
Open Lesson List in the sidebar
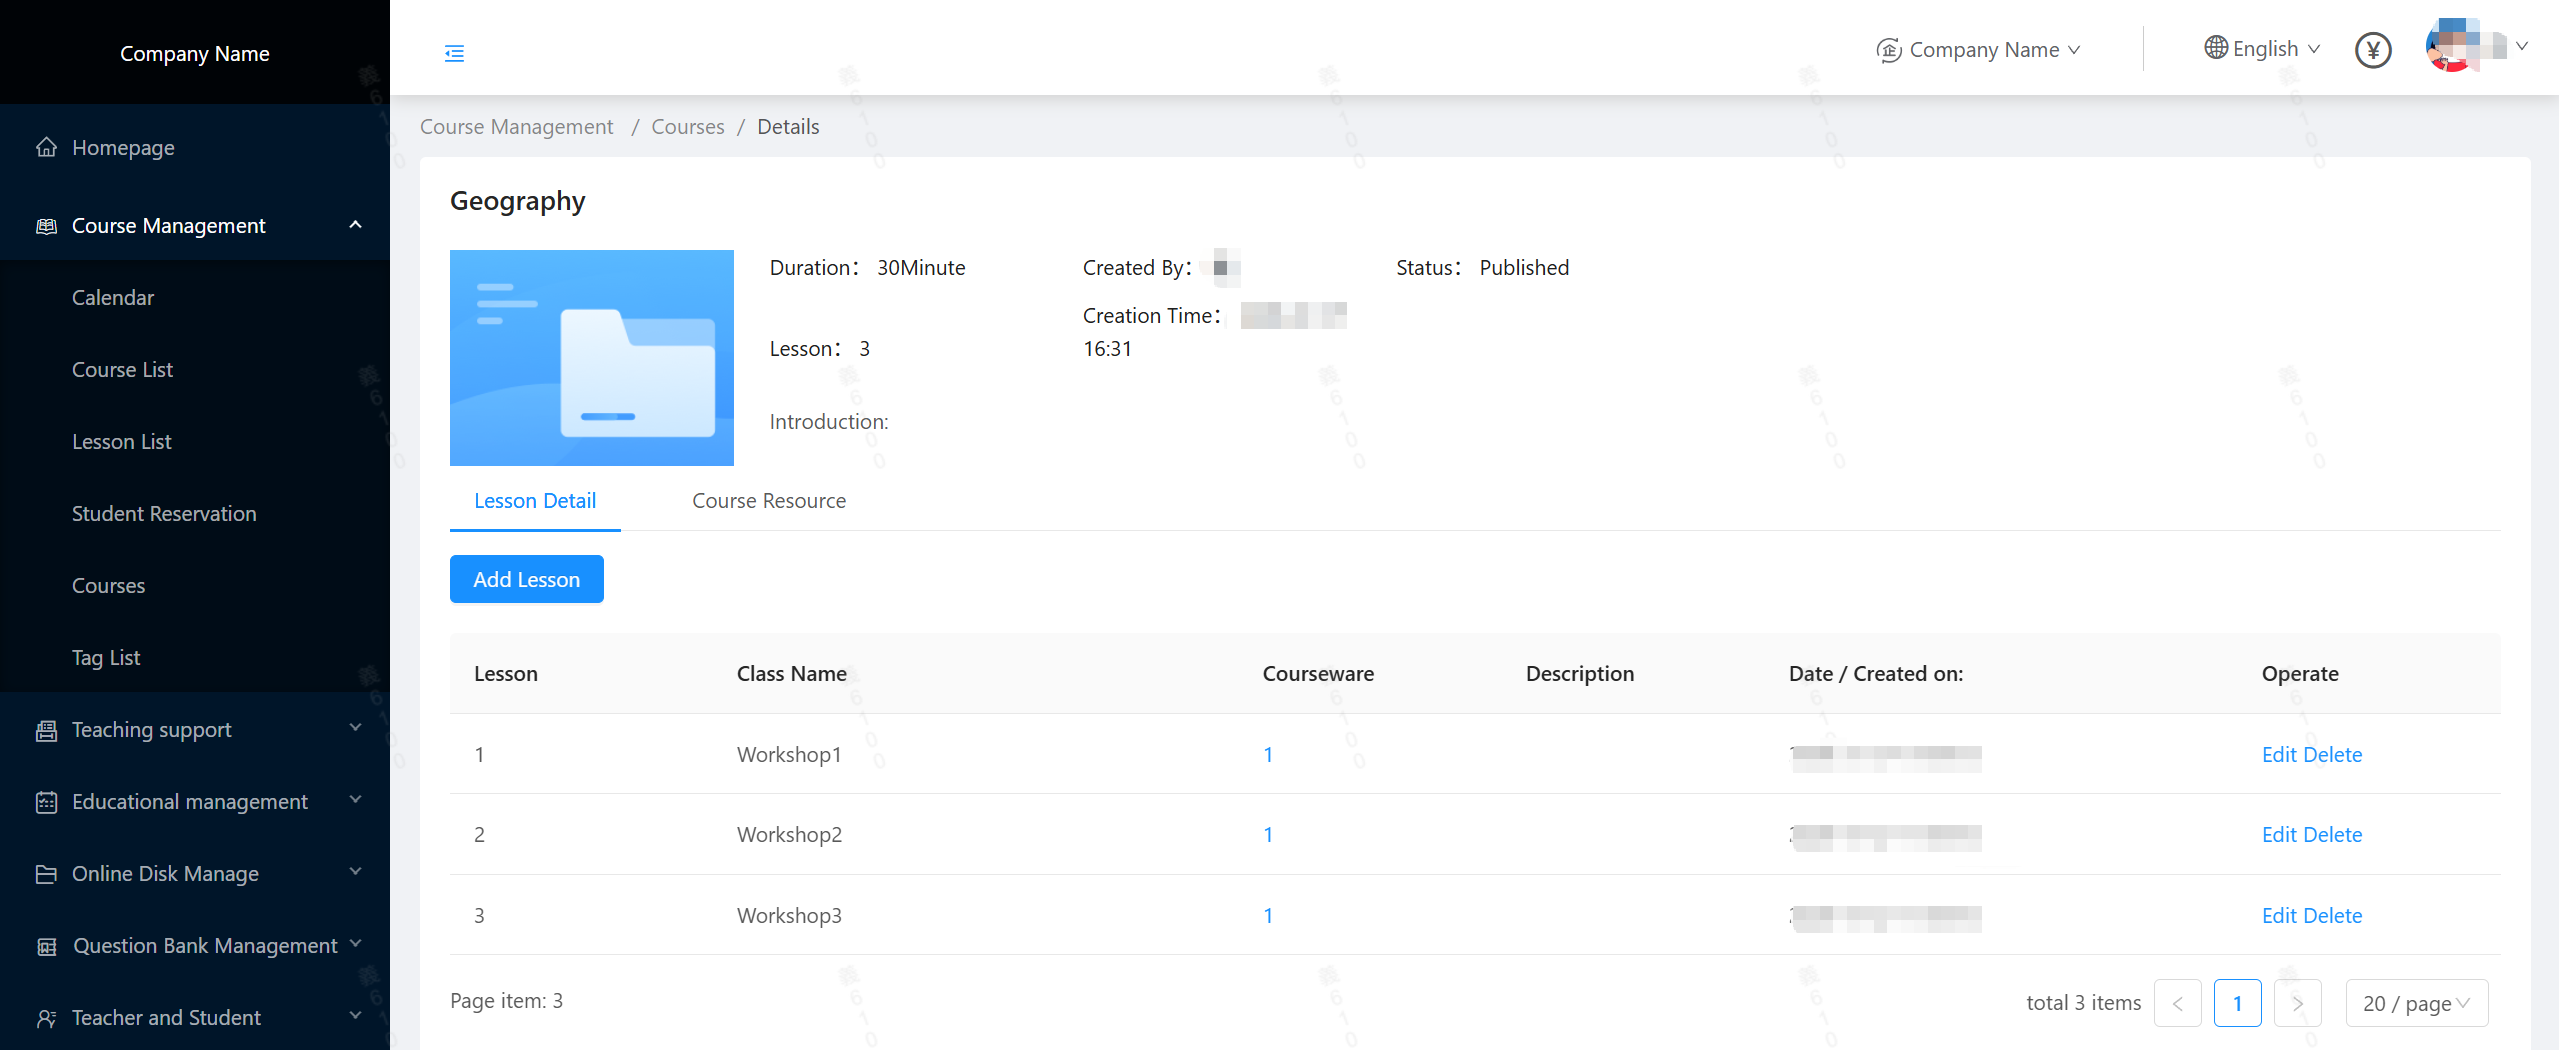coord(122,442)
